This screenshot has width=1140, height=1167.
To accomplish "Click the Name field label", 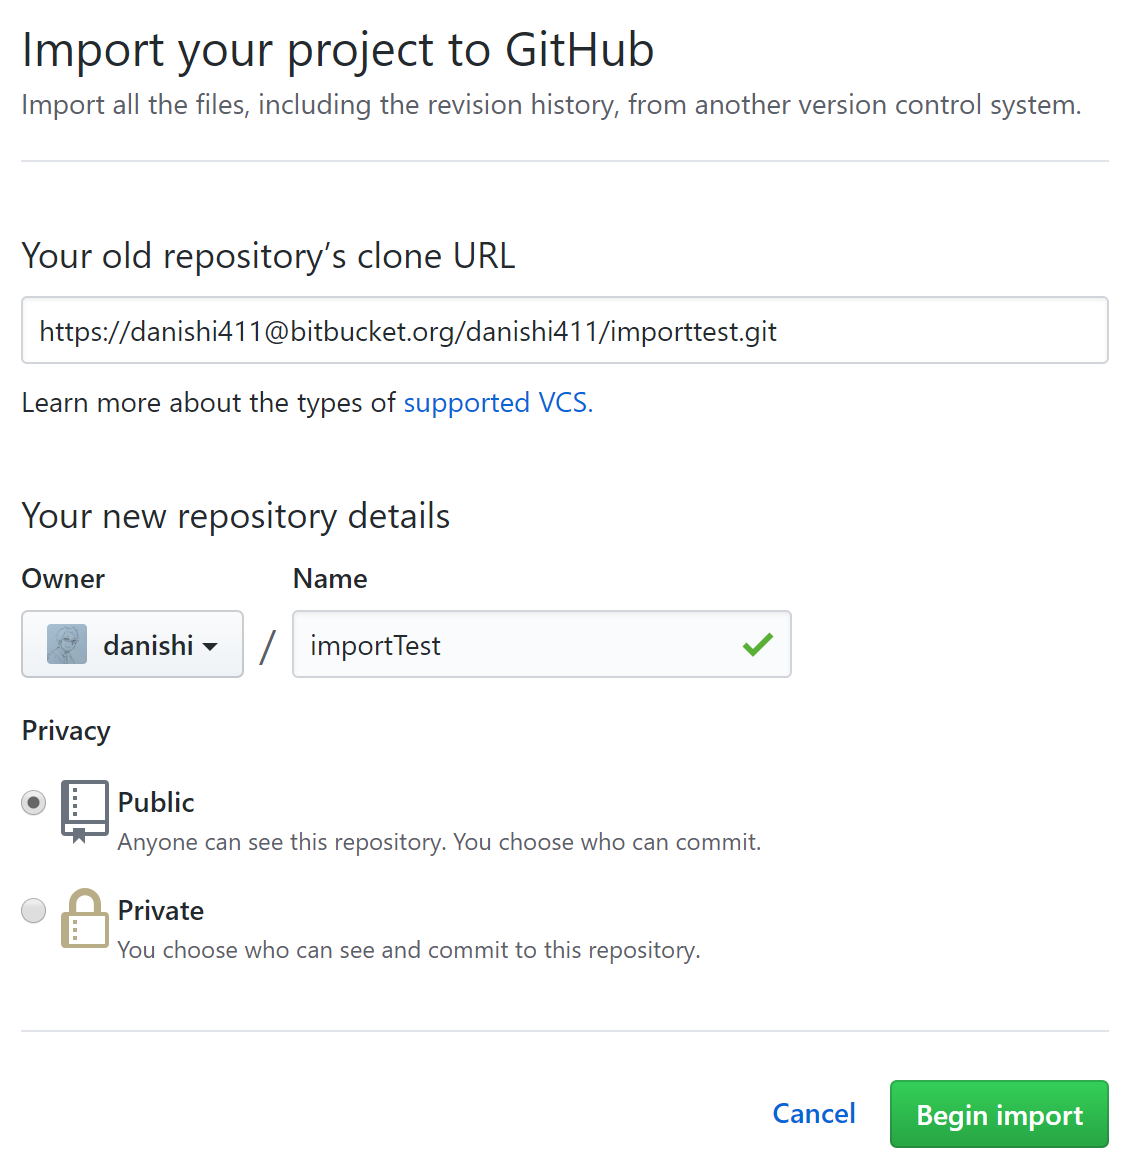I will click(330, 578).
